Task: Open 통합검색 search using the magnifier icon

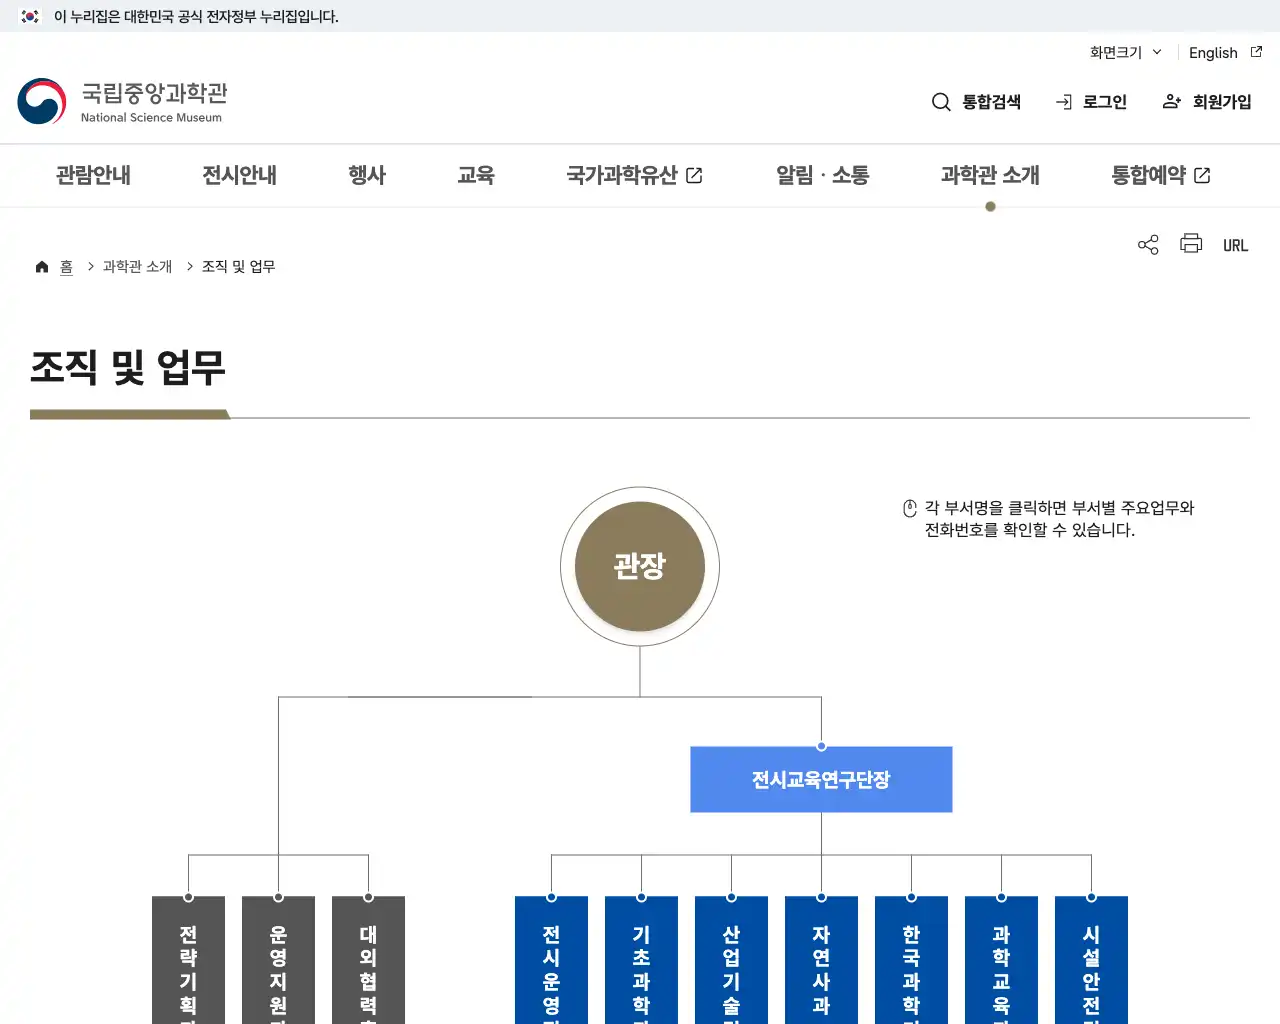Action: [941, 101]
